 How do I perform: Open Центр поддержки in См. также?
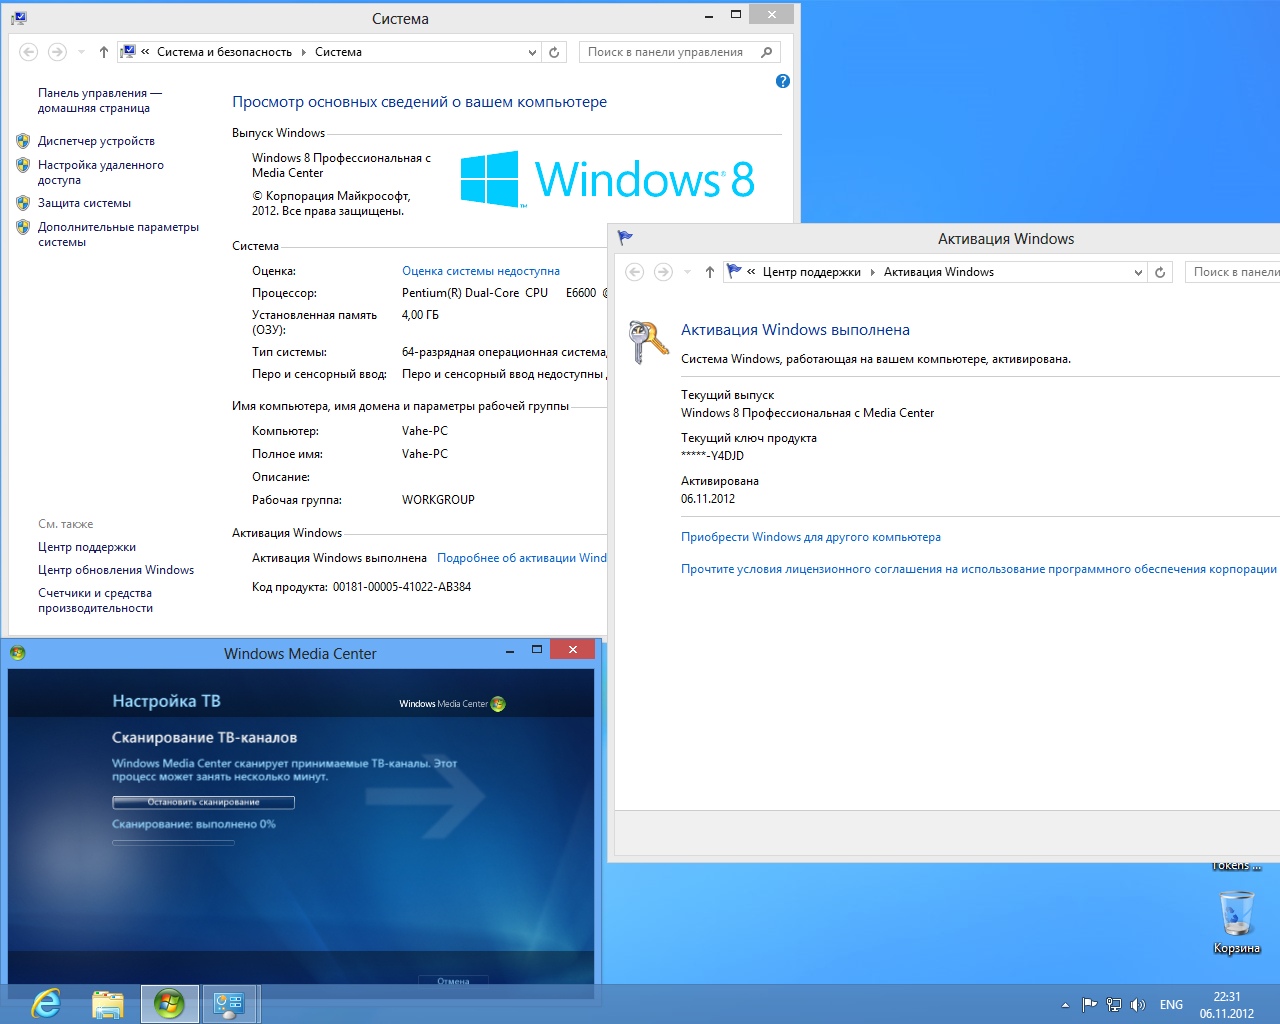tap(87, 547)
